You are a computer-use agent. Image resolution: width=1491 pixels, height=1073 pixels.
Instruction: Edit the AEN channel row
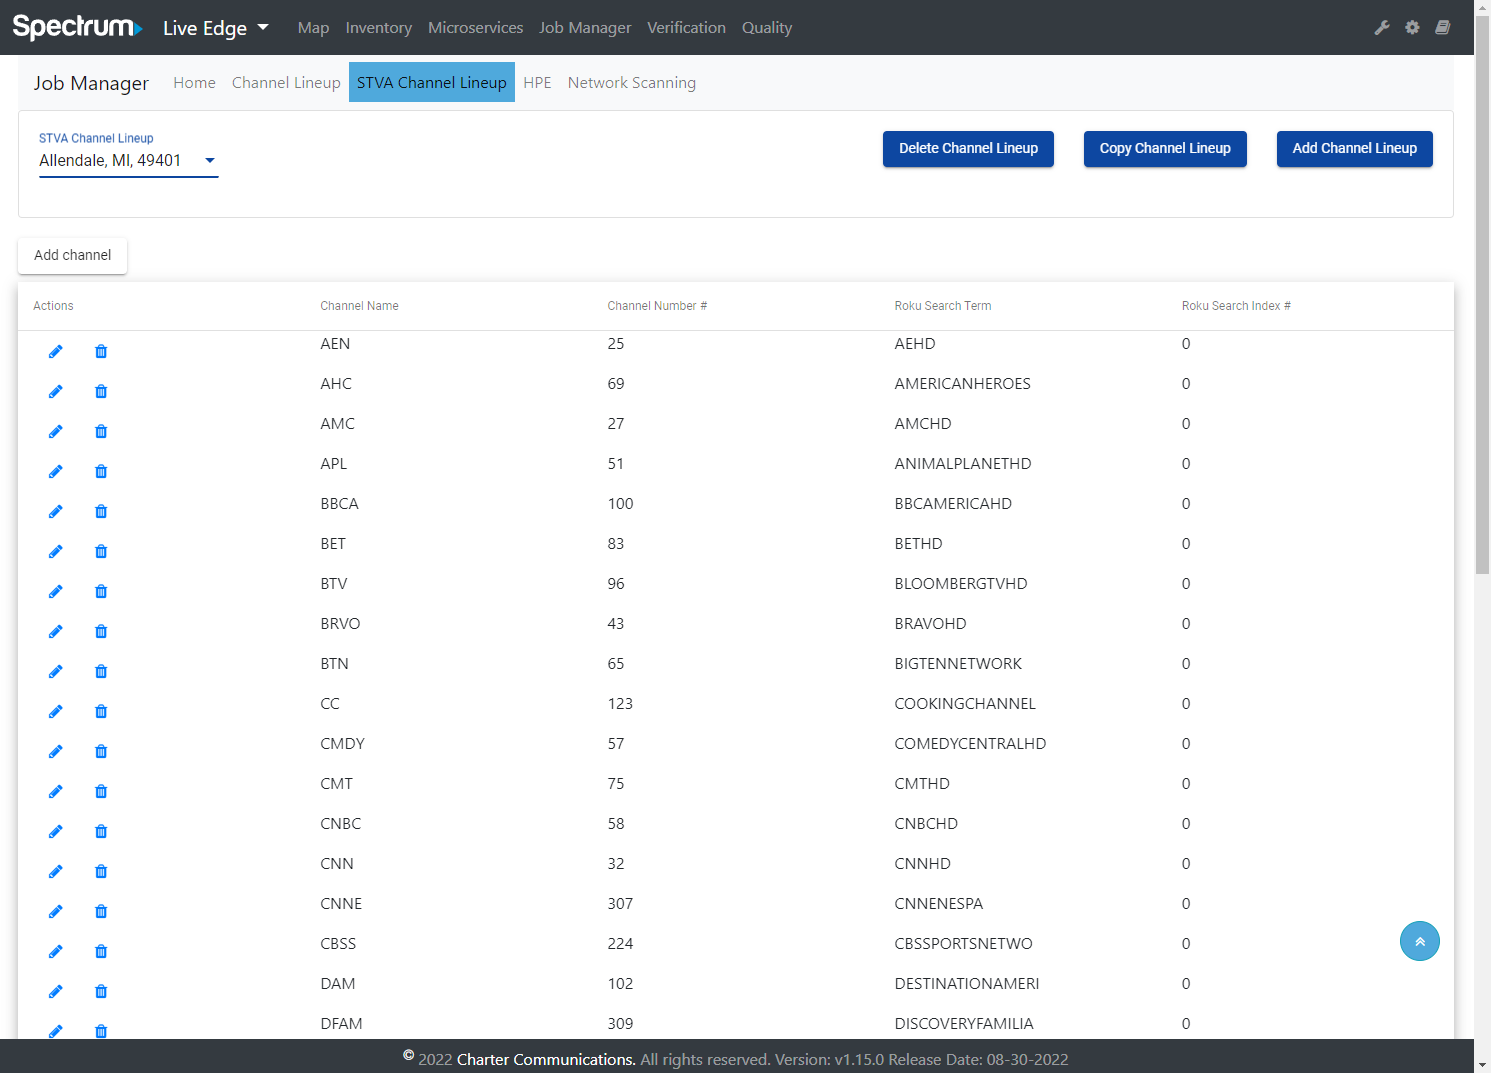pos(56,351)
